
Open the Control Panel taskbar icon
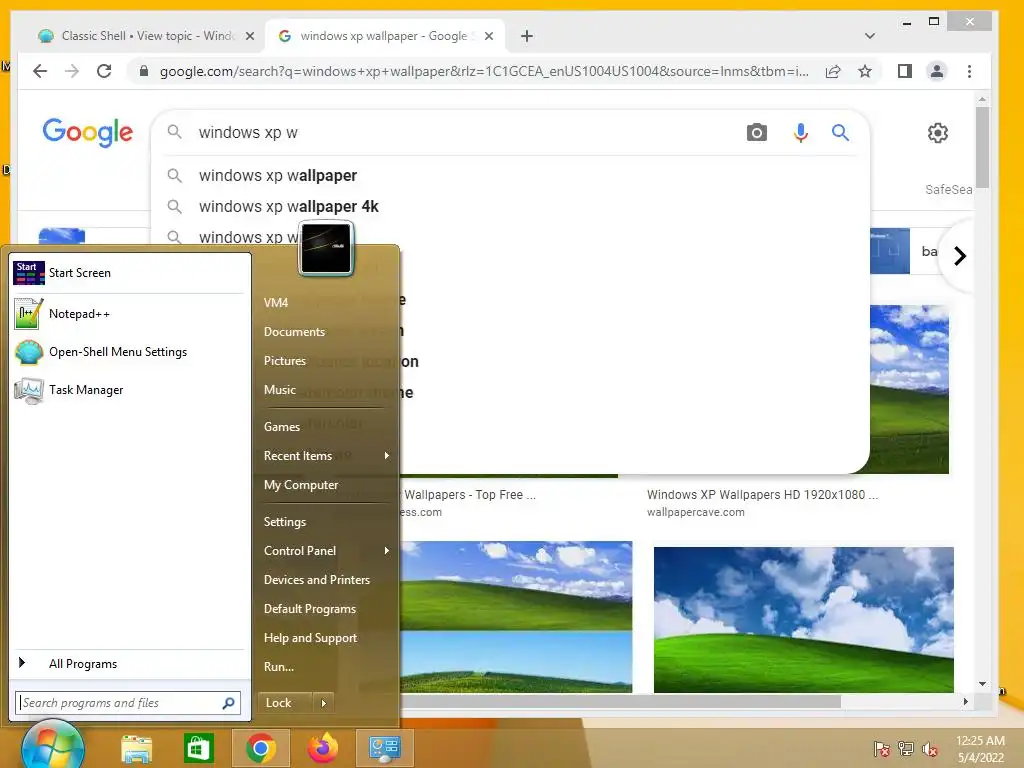coord(385,748)
